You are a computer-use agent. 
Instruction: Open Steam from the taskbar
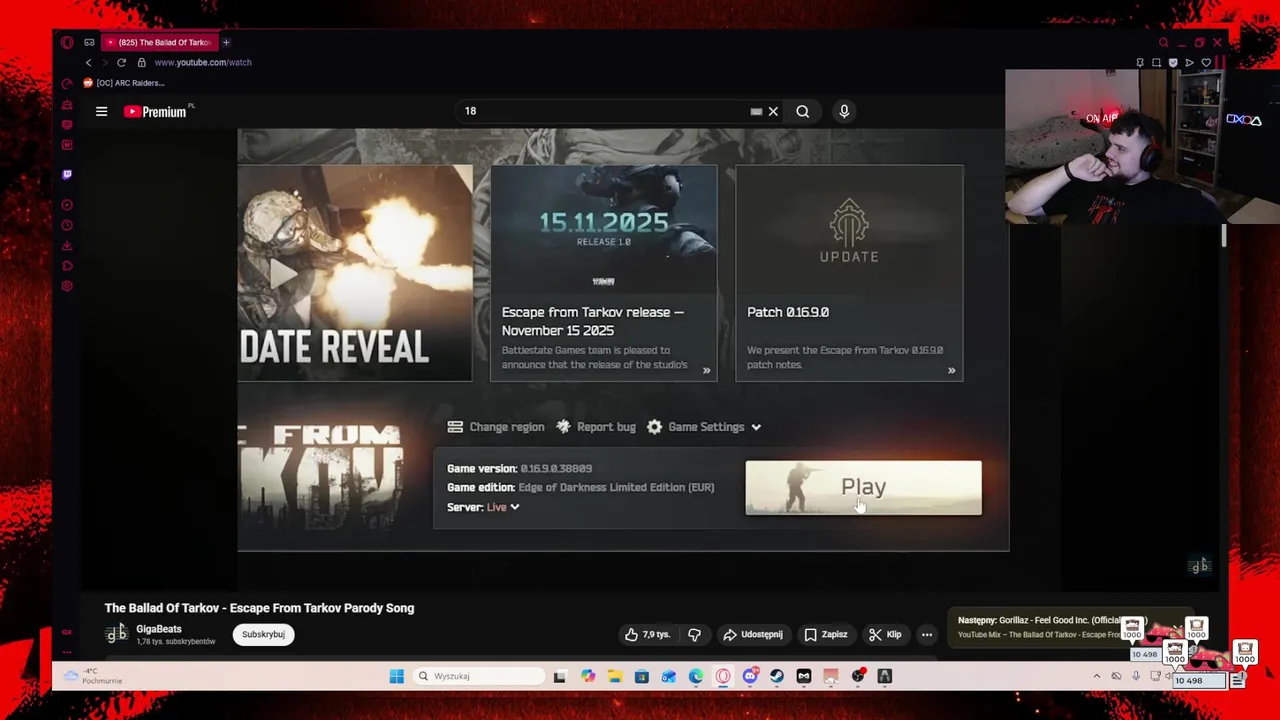coord(777,676)
